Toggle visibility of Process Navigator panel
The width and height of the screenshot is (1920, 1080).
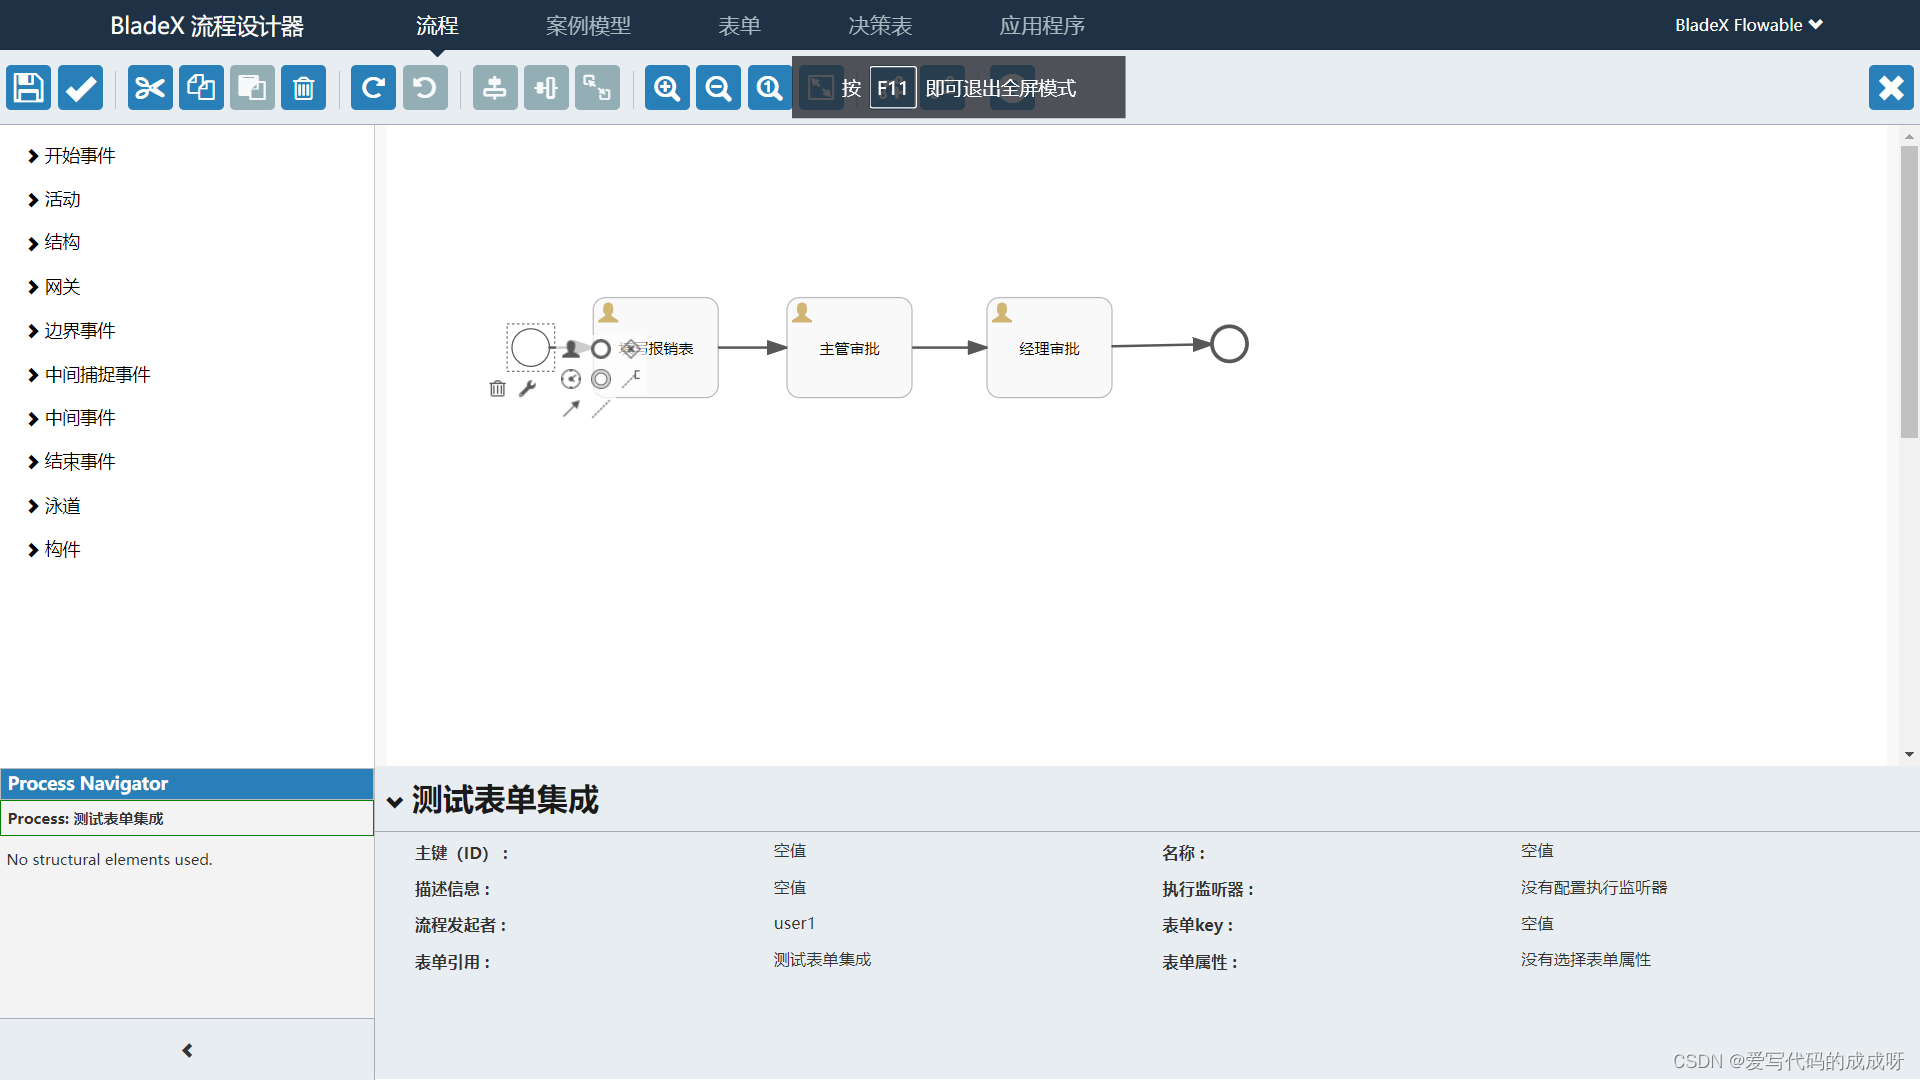(x=186, y=1050)
